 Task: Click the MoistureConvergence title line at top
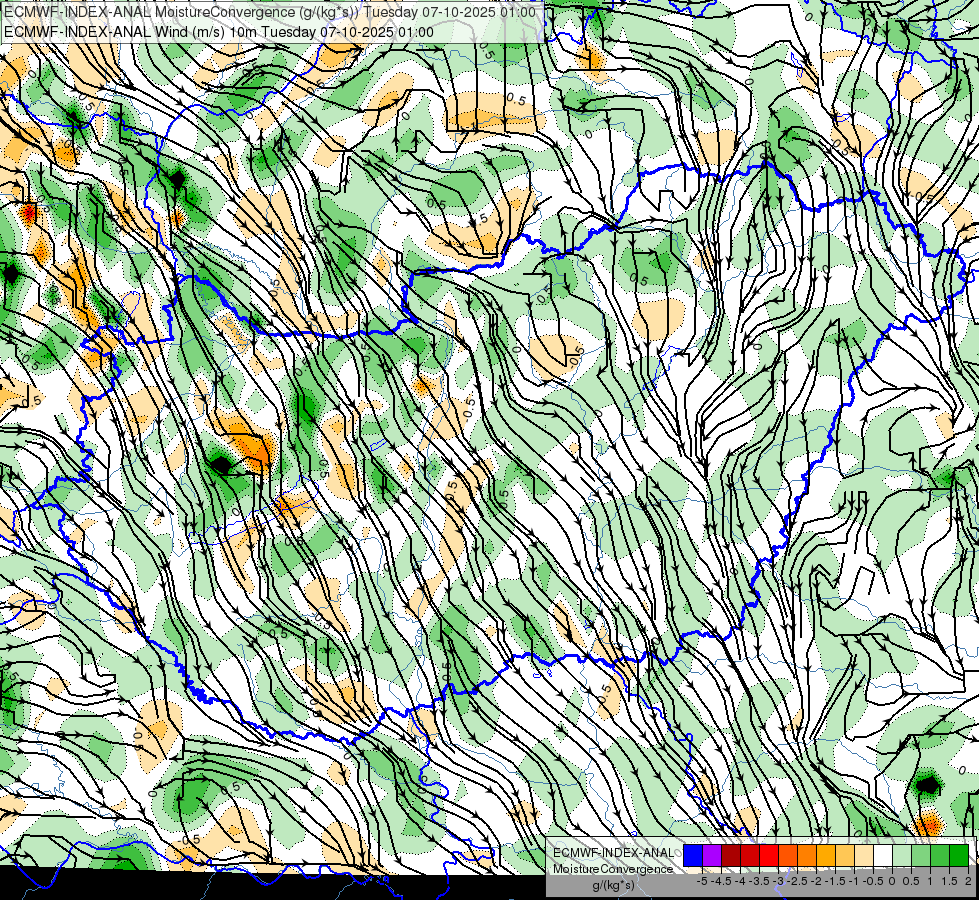pyautogui.click(x=268, y=12)
